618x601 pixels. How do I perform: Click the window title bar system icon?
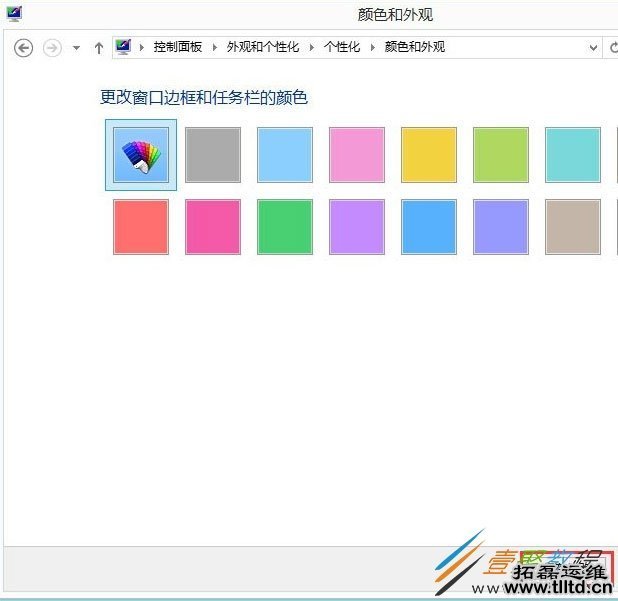[x=14, y=14]
